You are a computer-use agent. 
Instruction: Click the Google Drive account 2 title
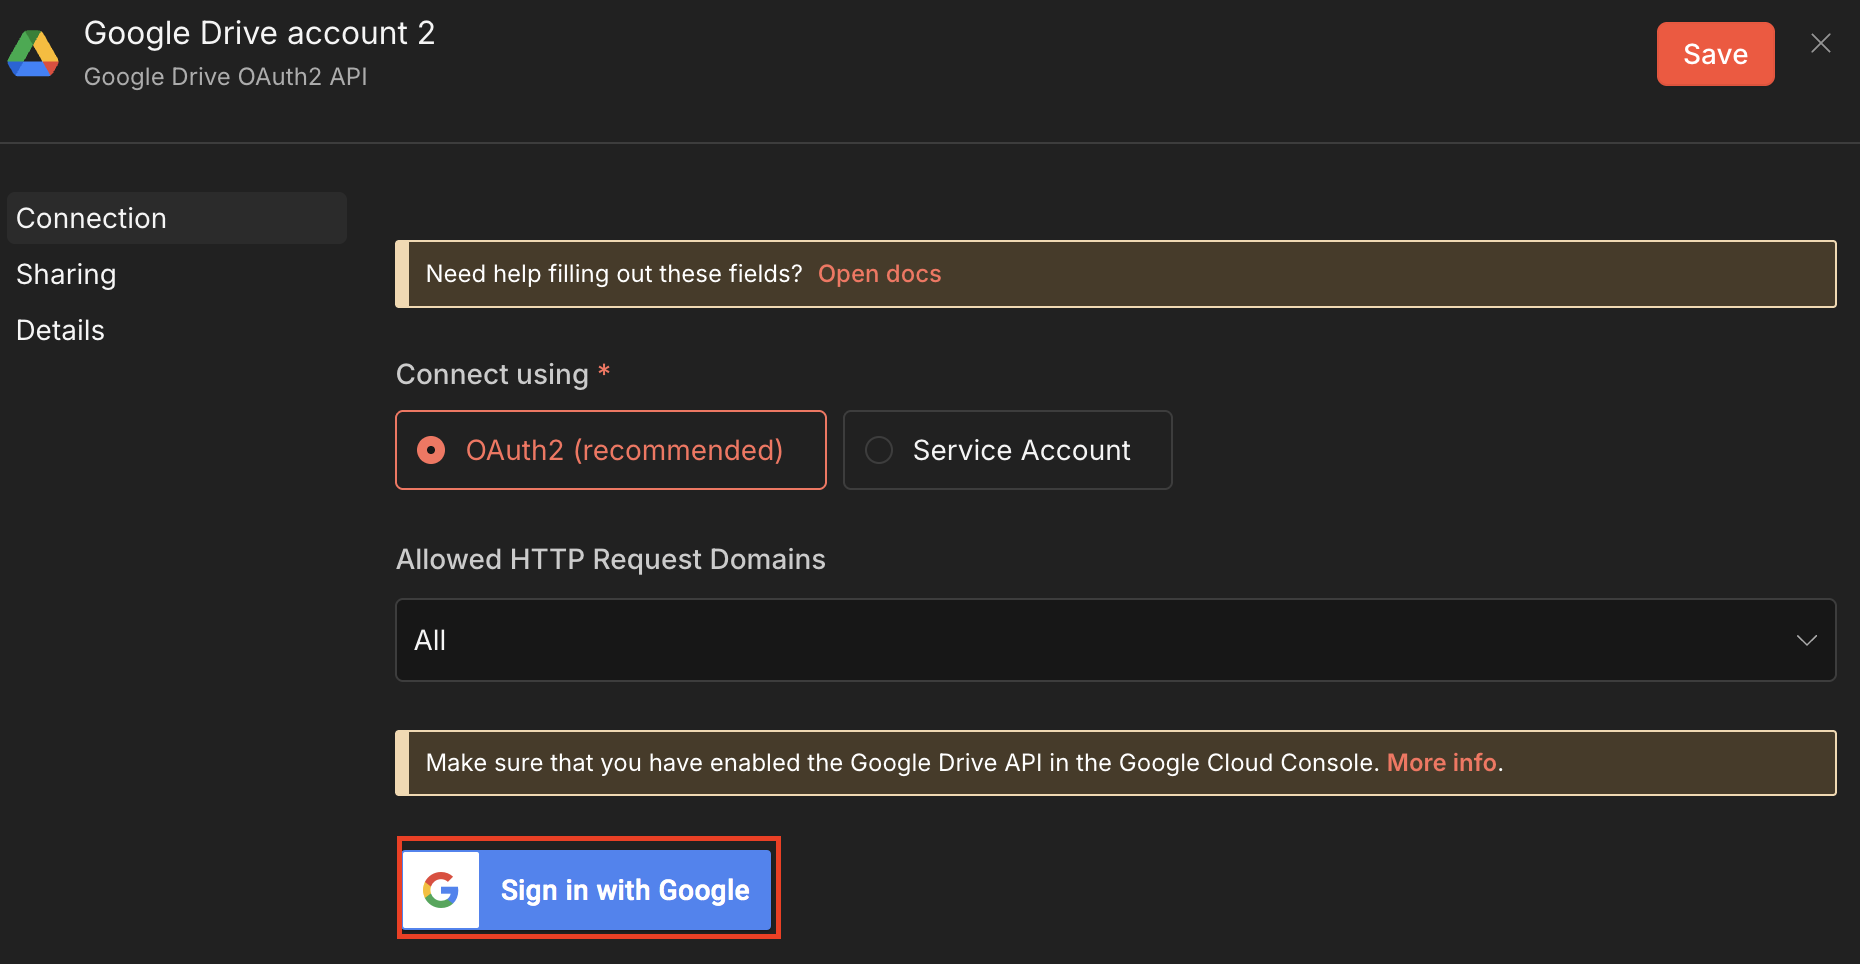tap(259, 33)
